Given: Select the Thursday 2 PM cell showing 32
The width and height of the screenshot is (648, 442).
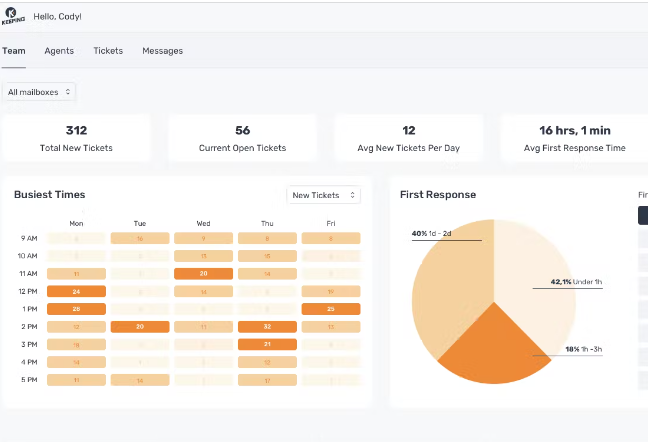Looking at the screenshot, I should coord(267,327).
